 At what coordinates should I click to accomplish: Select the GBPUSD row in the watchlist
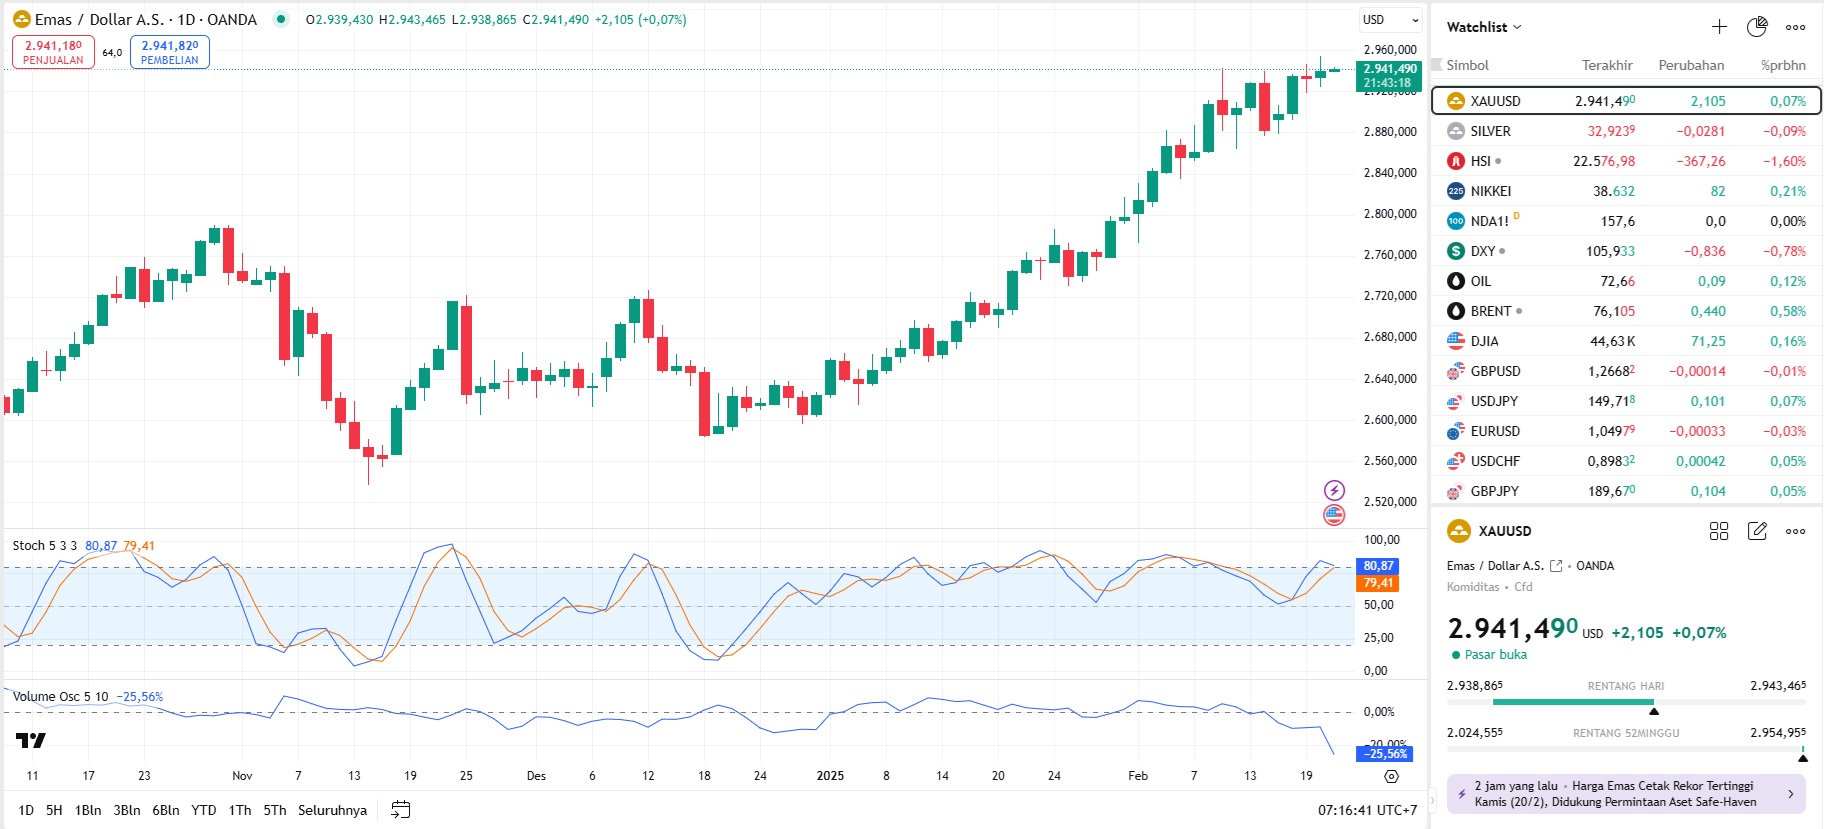coord(1626,371)
